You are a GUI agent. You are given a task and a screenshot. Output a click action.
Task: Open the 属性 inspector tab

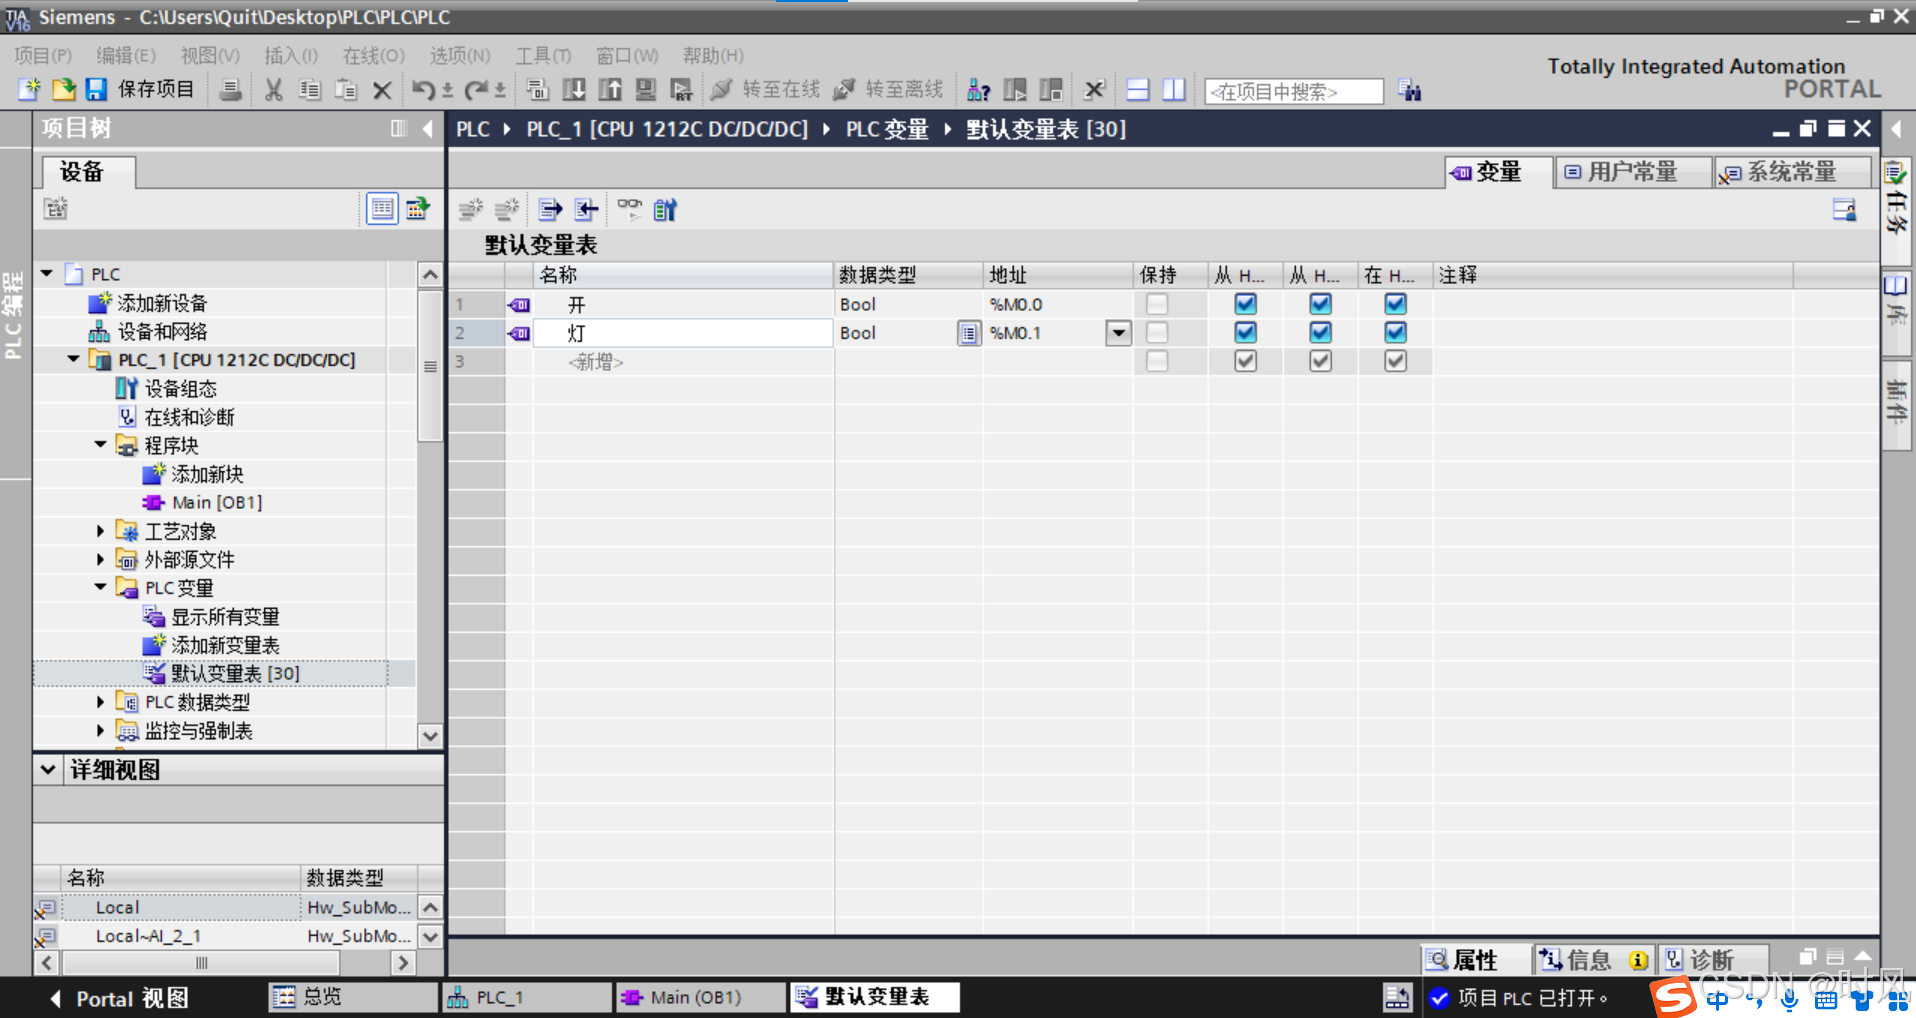1474,960
